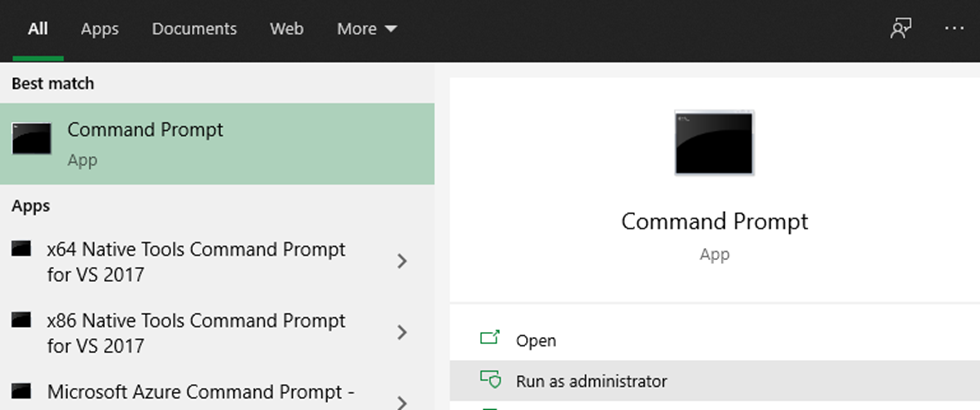
Task: Click the x64 Native Tools icon
Action: pyautogui.click(x=21, y=250)
